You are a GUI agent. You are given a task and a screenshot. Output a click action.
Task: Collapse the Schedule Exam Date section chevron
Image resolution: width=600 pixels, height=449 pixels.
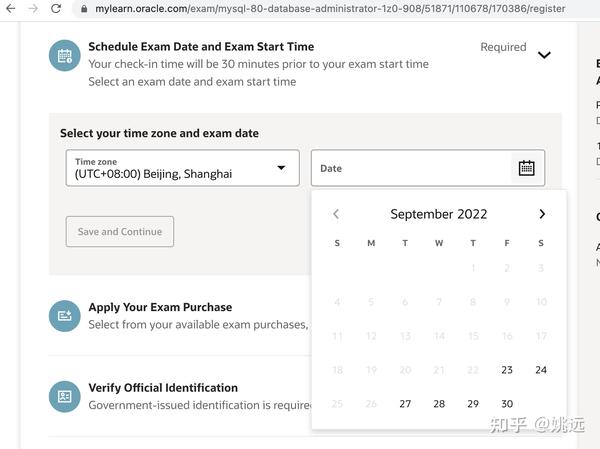(x=544, y=55)
